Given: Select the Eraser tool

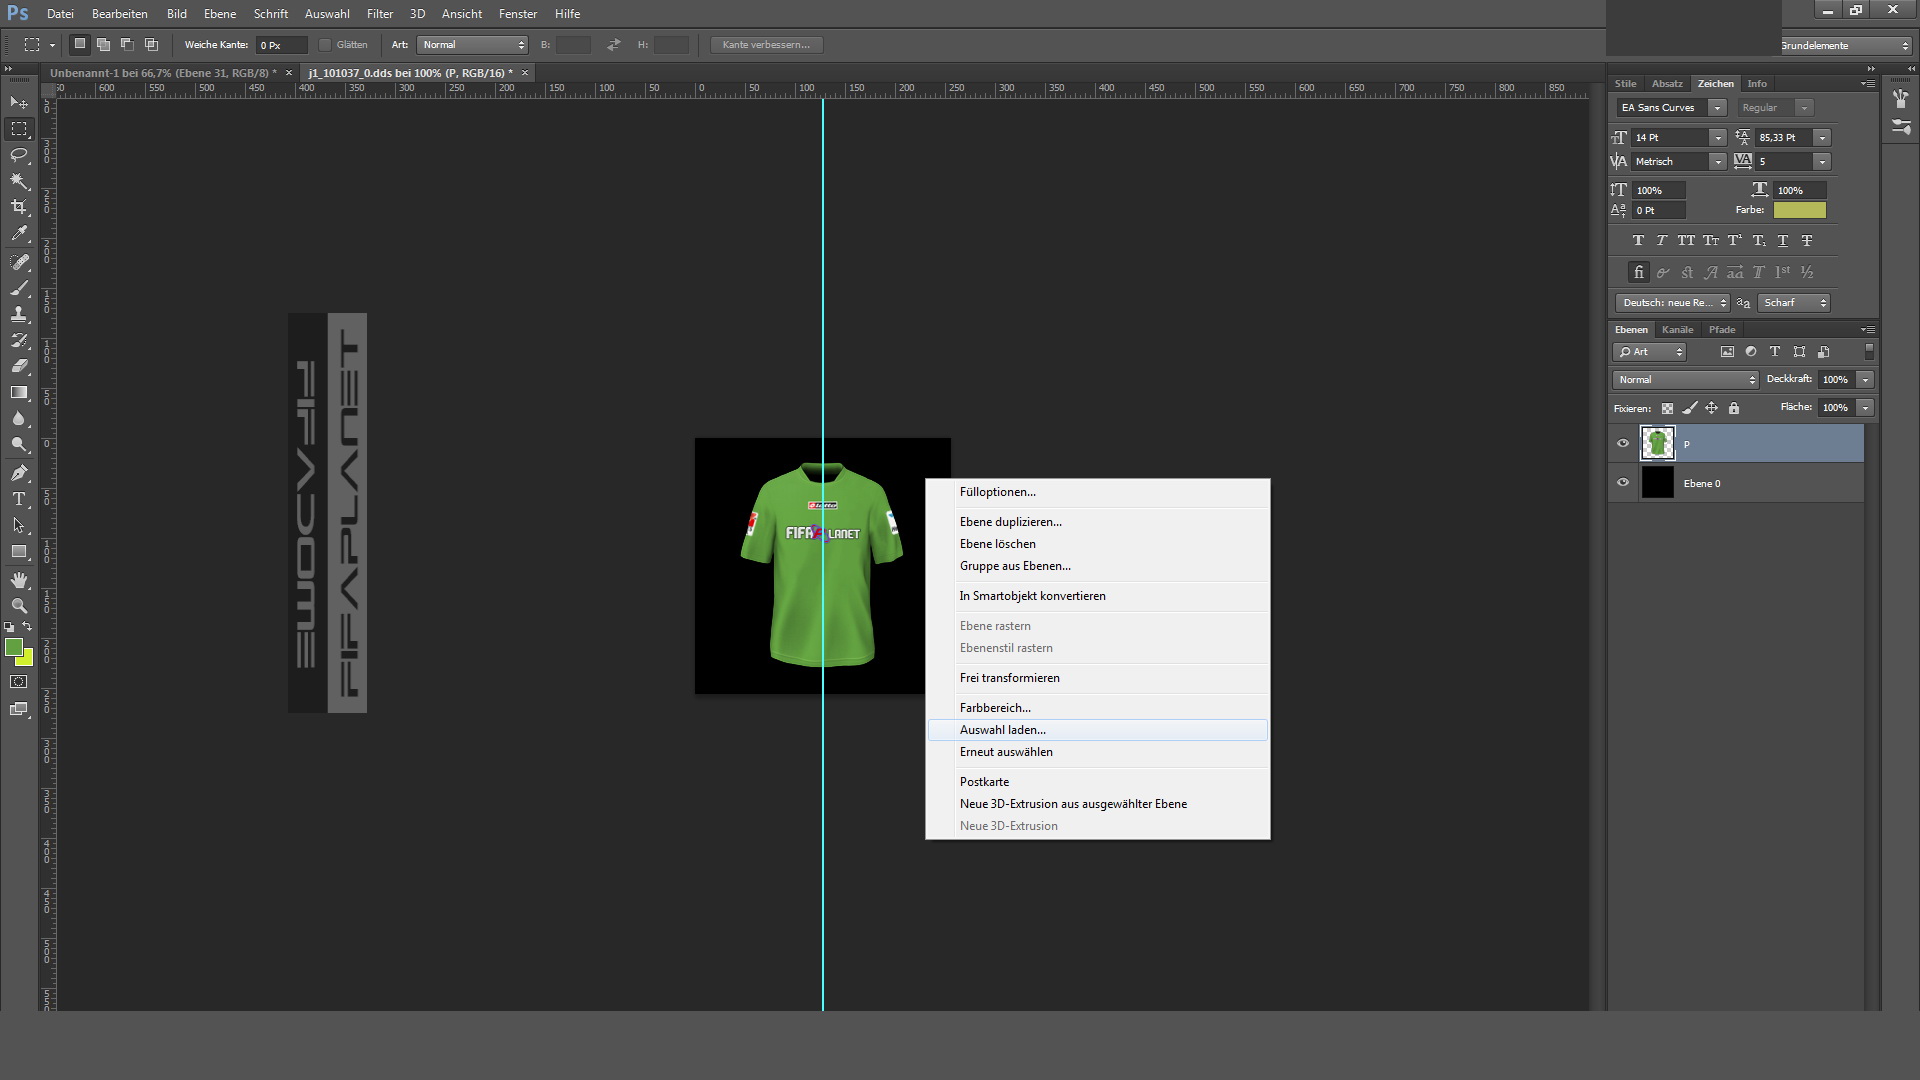Looking at the screenshot, I should (x=19, y=366).
